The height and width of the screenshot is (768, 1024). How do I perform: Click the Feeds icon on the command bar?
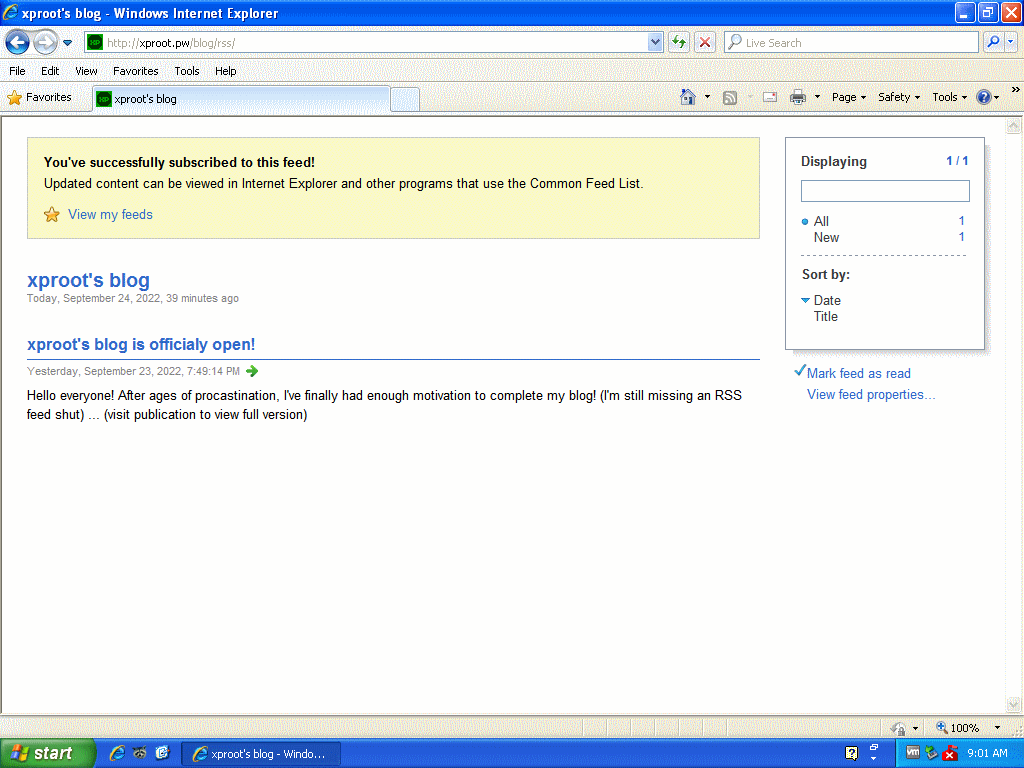pos(729,97)
